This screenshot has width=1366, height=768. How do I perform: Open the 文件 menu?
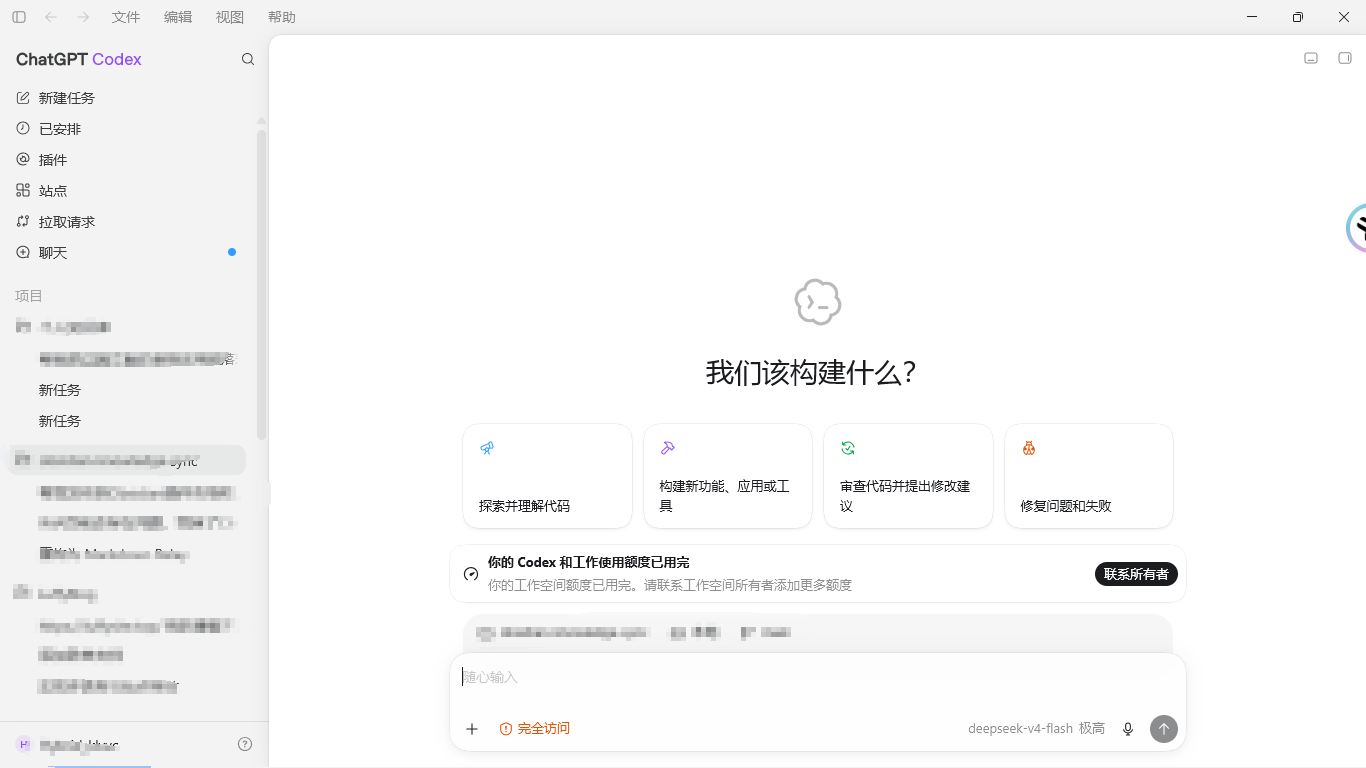126,17
